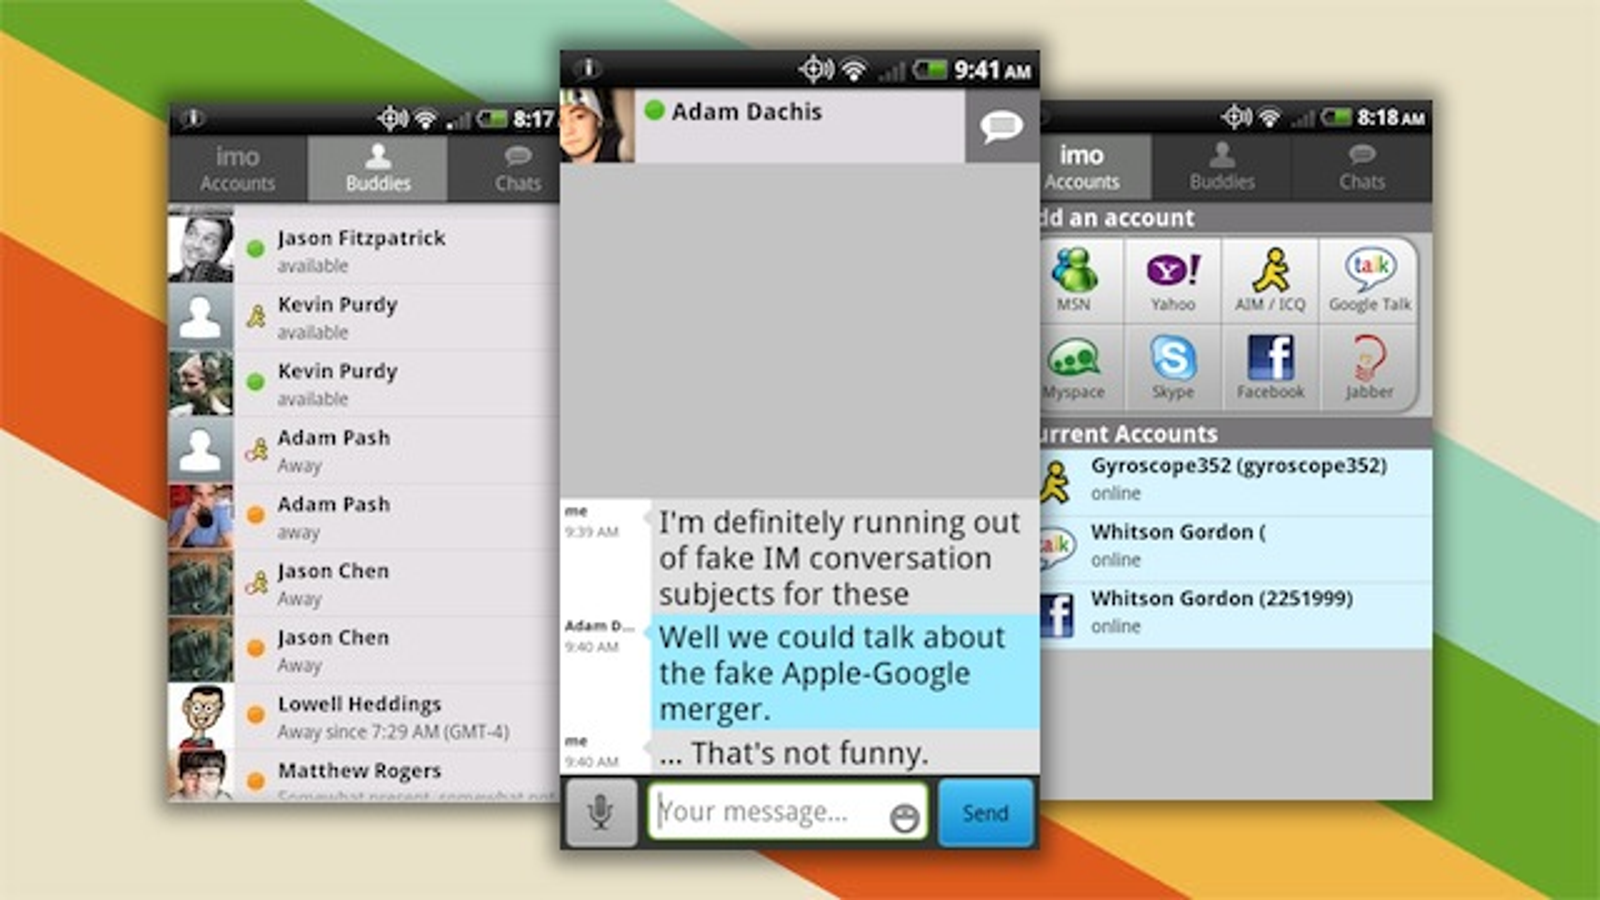Open the emoticon picker in message field
Screen dimensions: 1600x900
coord(904,818)
